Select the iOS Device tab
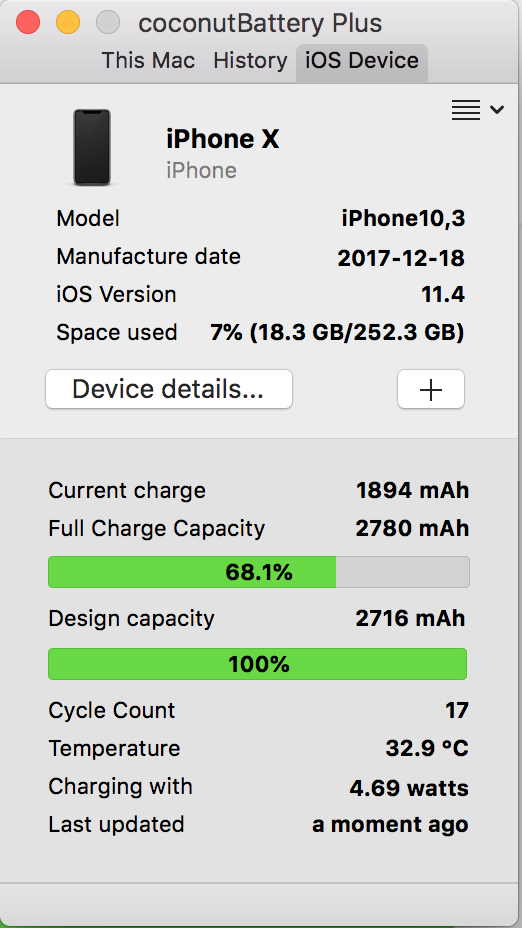The height and width of the screenshot is (928, 522). (x=362, y=62)
